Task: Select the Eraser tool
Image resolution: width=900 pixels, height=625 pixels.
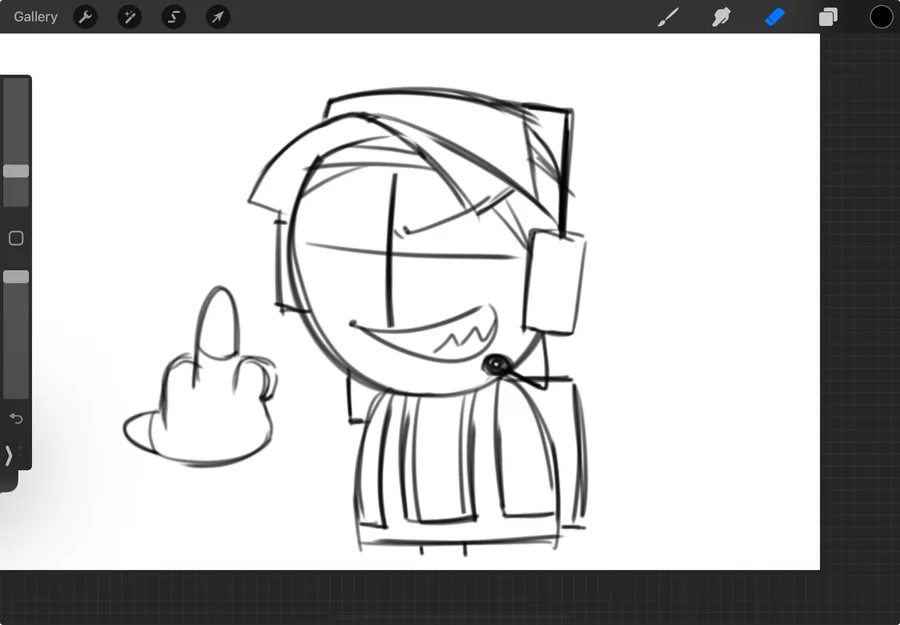Action: point(775,17)
